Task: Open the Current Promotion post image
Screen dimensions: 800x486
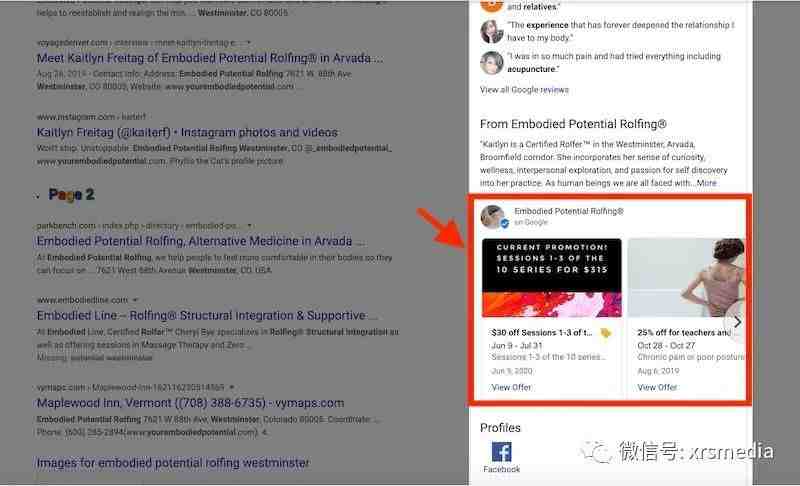Action: [552, 278]
